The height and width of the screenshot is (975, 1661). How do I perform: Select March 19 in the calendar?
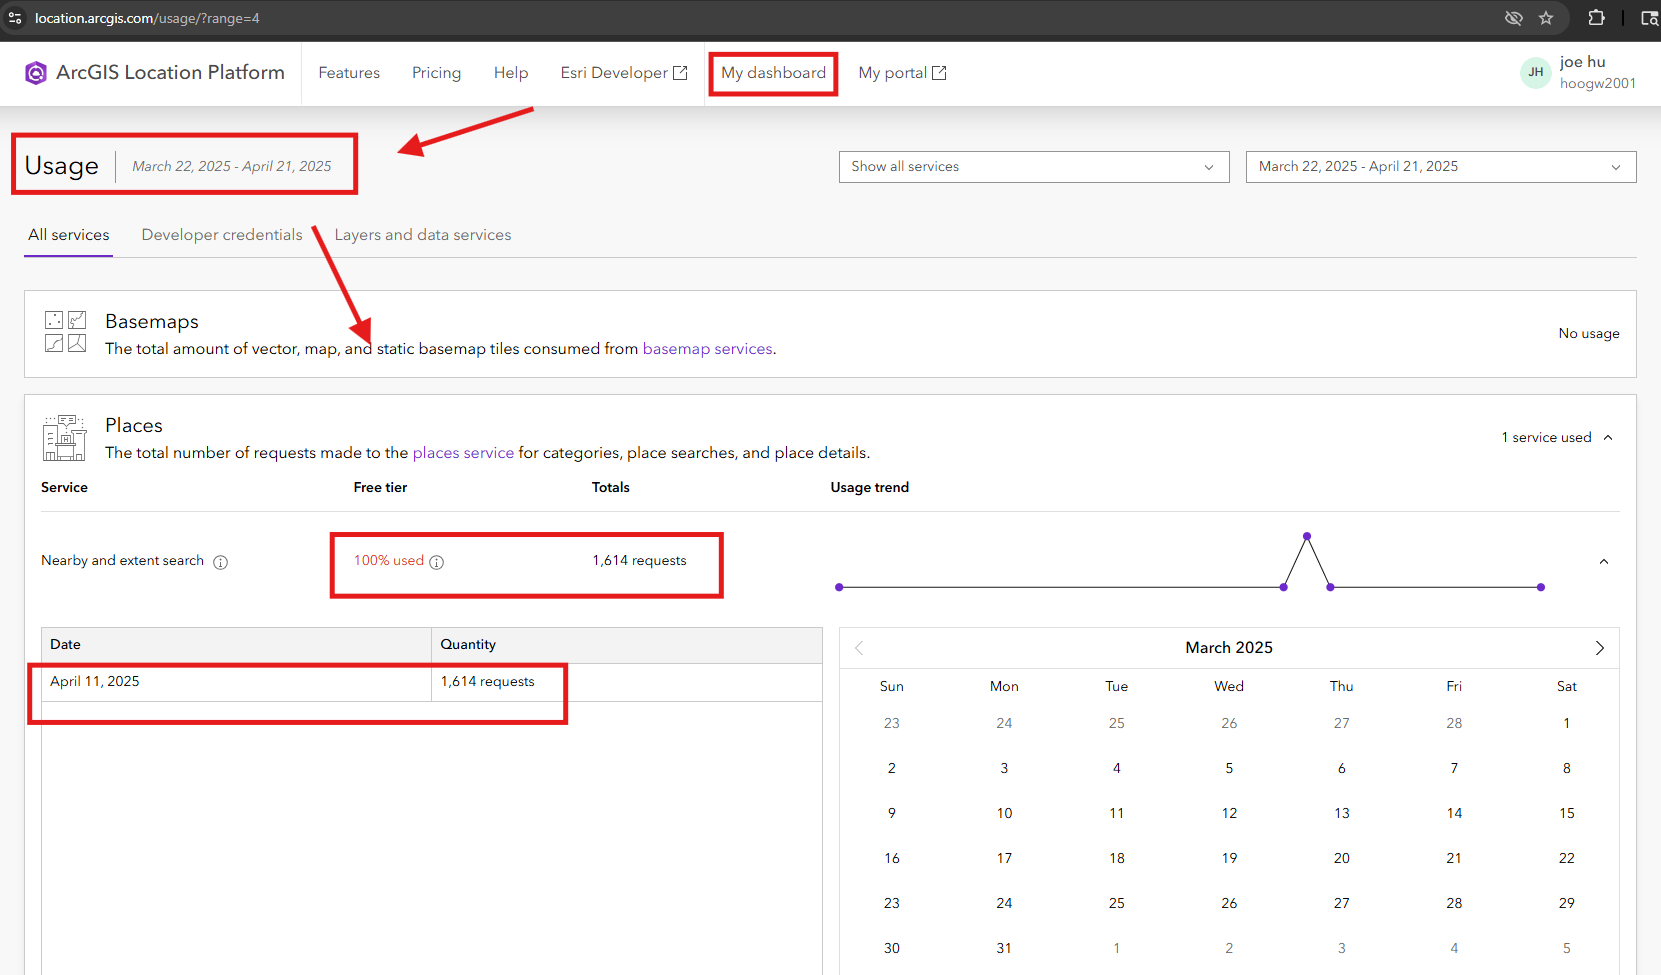coord(1229,858)
